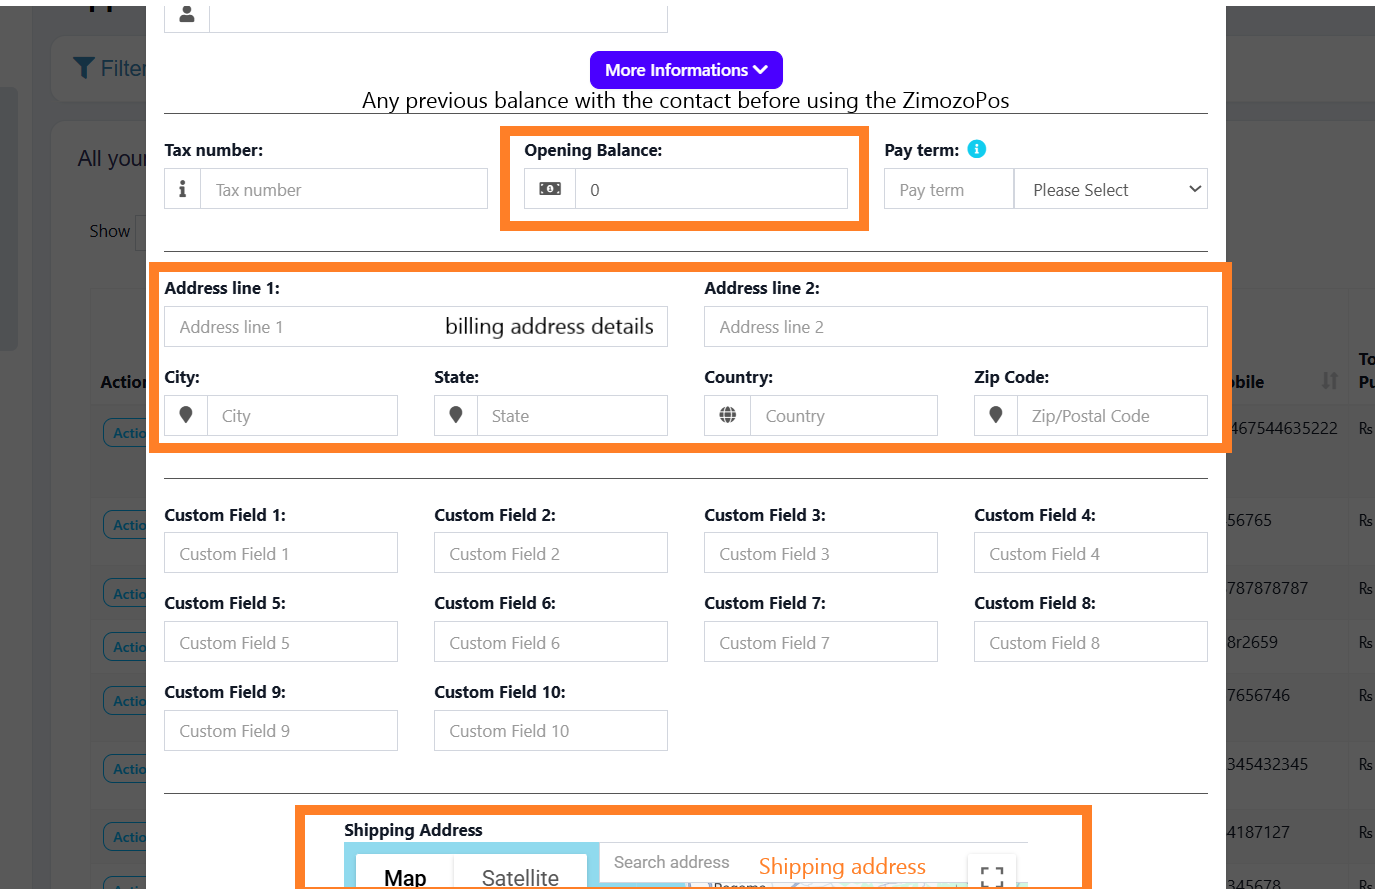Image resolution: width=1375 pixels, height=889 pixels.
Task: Focus the Address line 2 field
Action: [955, 327]
